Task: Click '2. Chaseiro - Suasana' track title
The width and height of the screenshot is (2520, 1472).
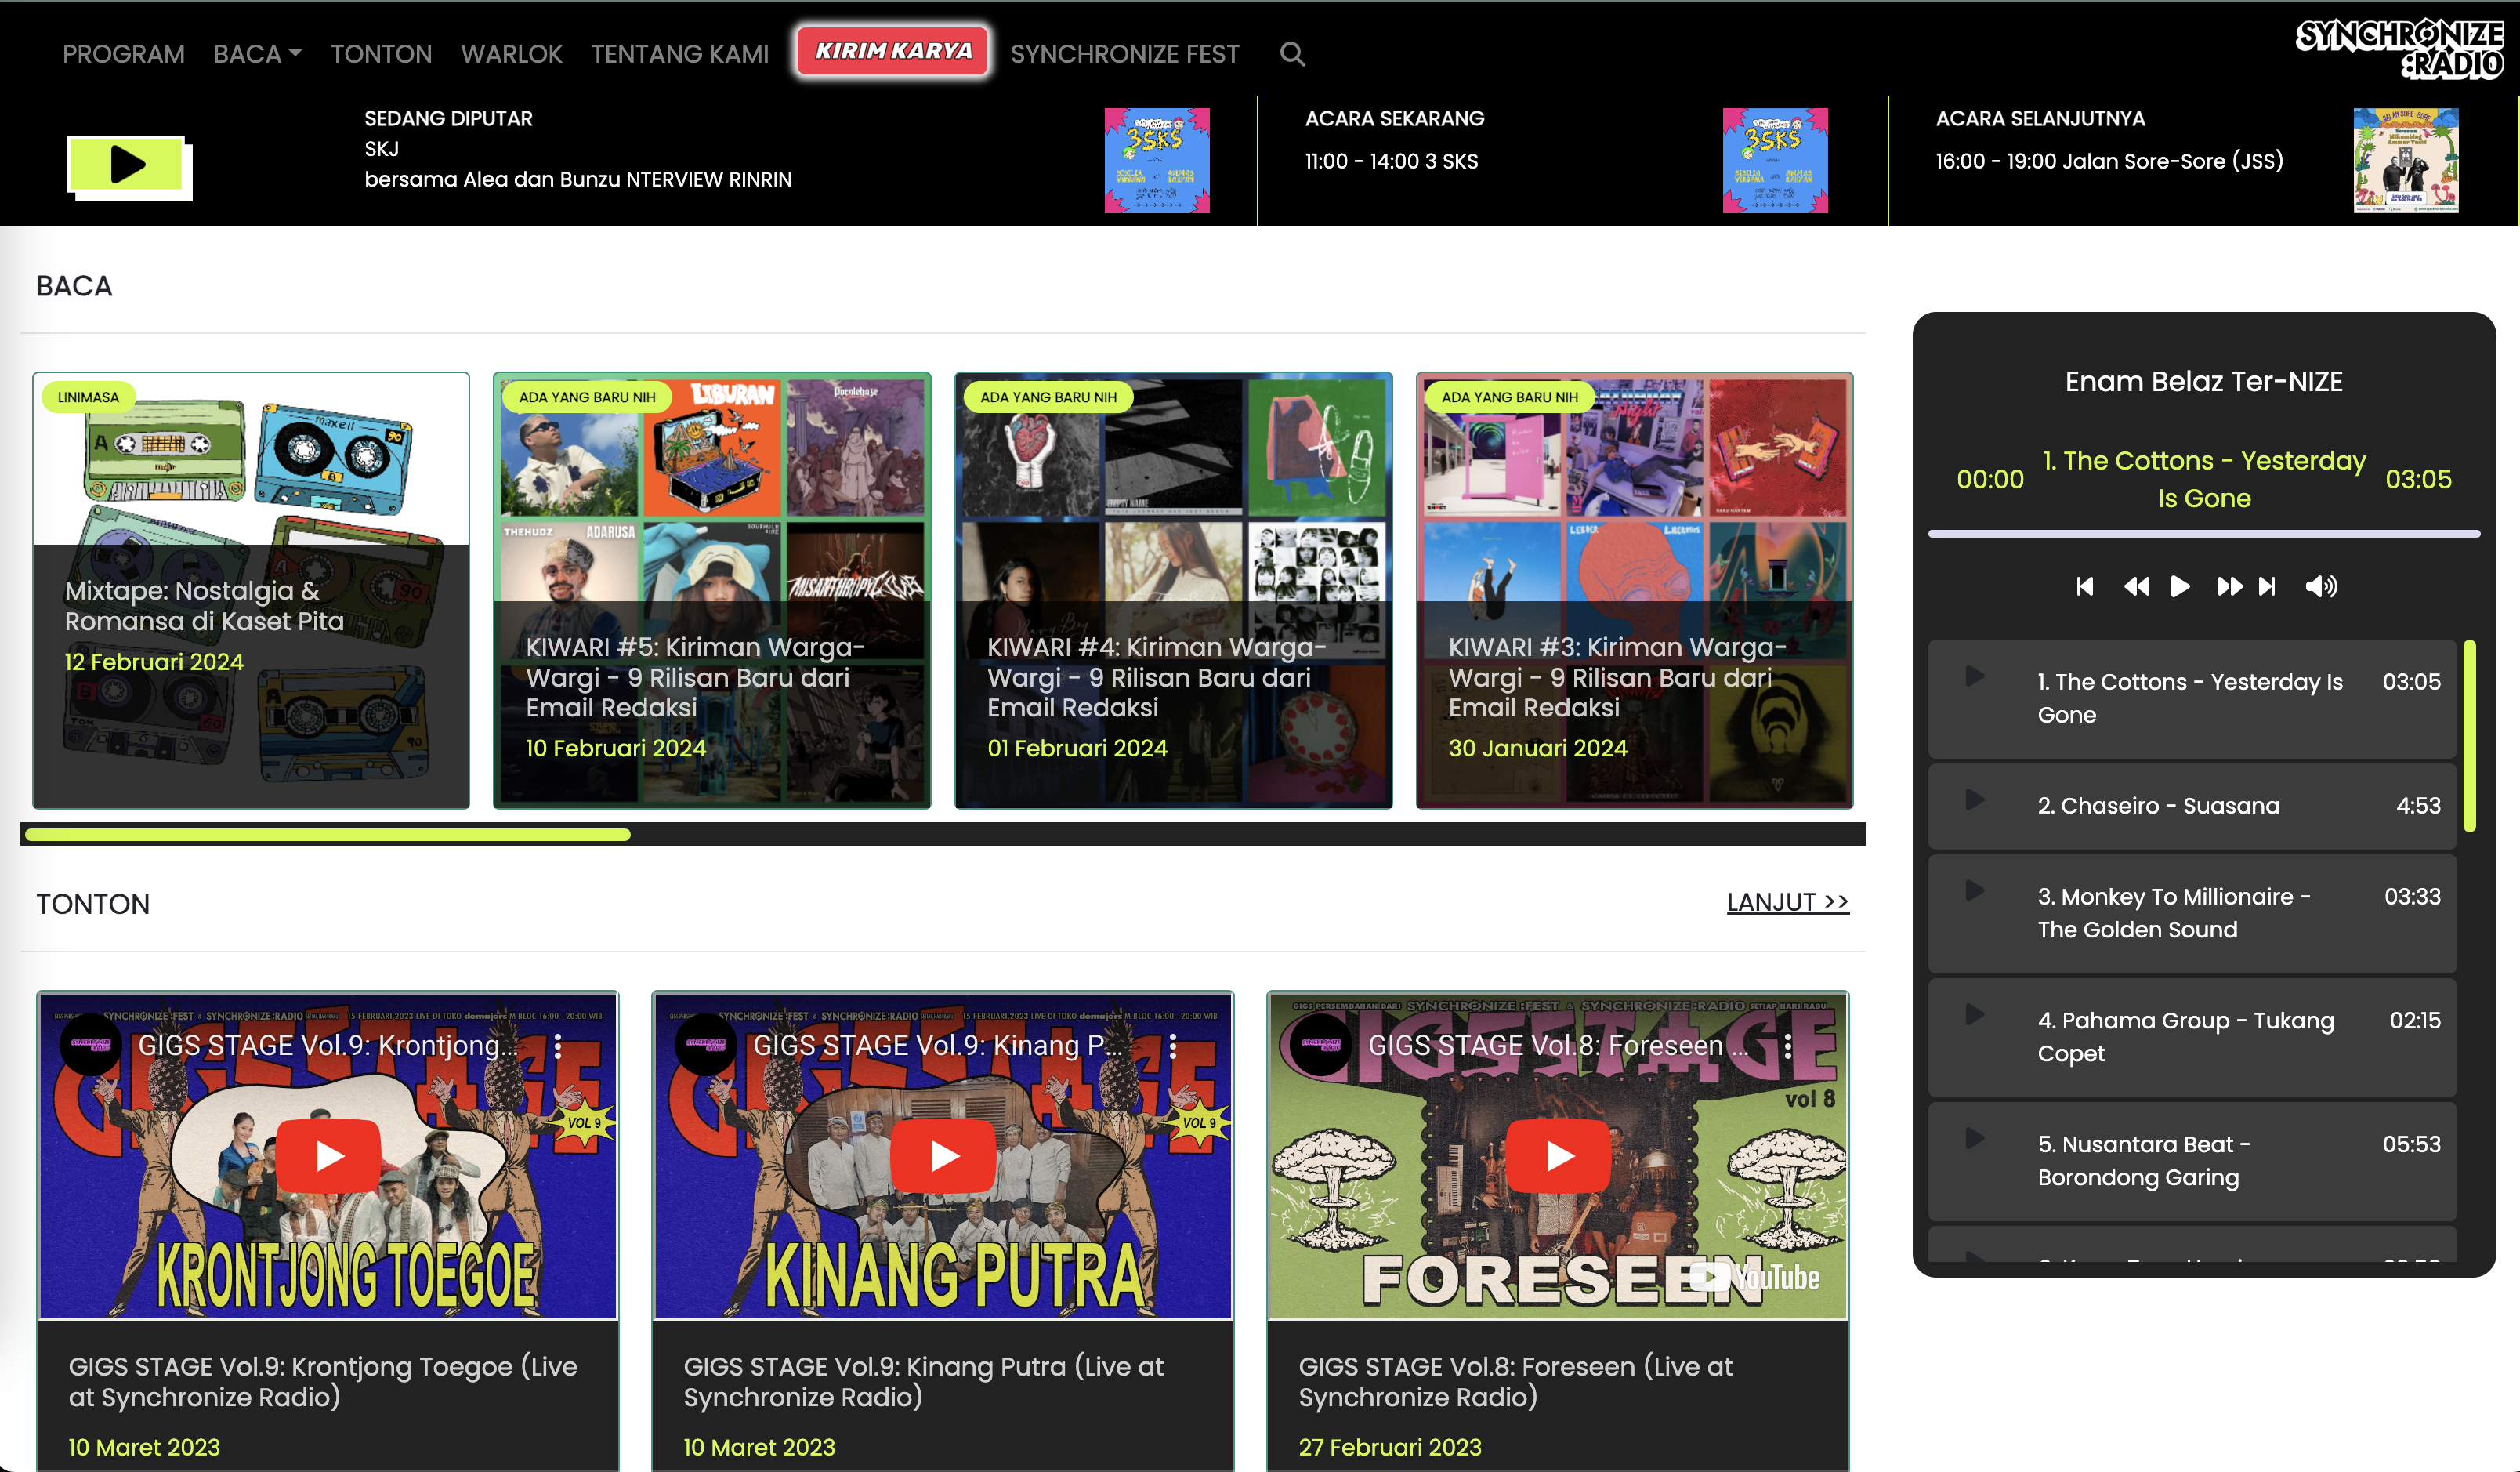Action: point(2158,805)
